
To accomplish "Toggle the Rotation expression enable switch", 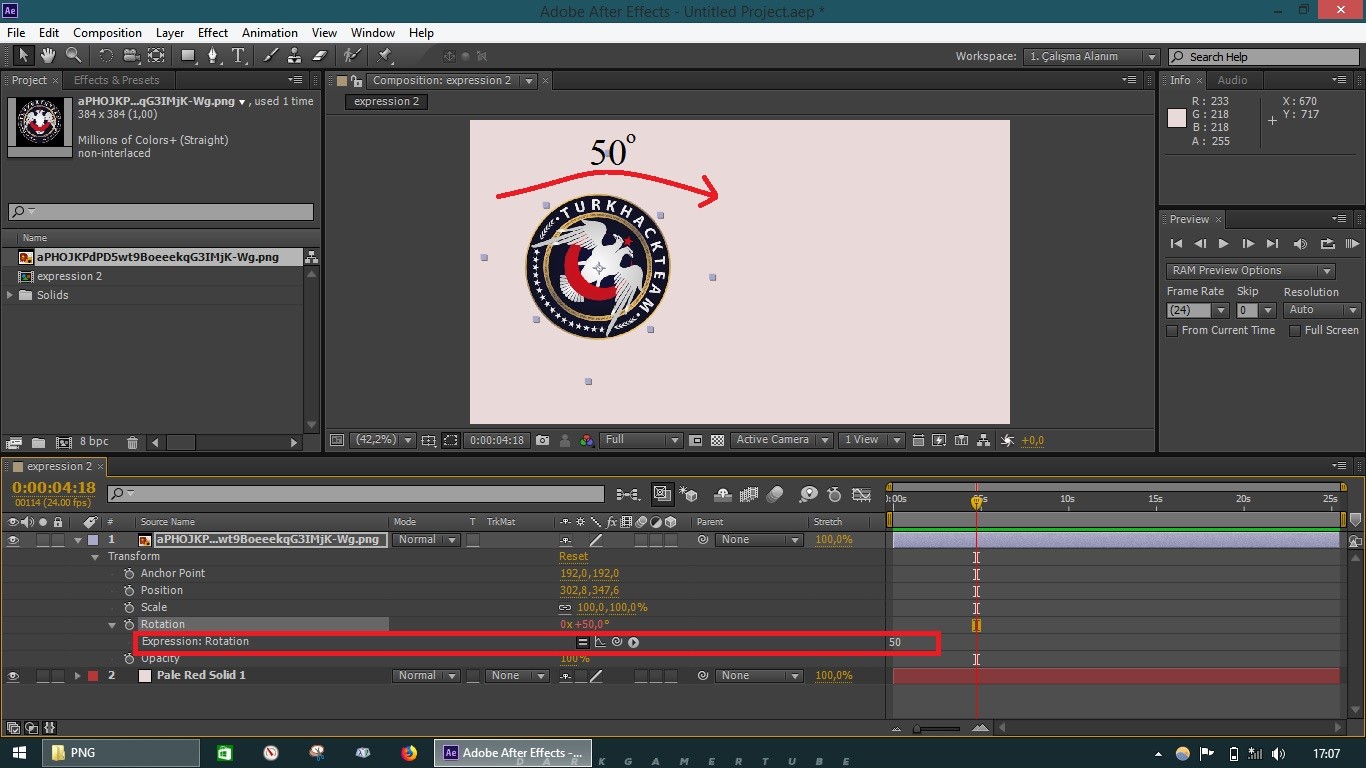I will tap(583, 642).
